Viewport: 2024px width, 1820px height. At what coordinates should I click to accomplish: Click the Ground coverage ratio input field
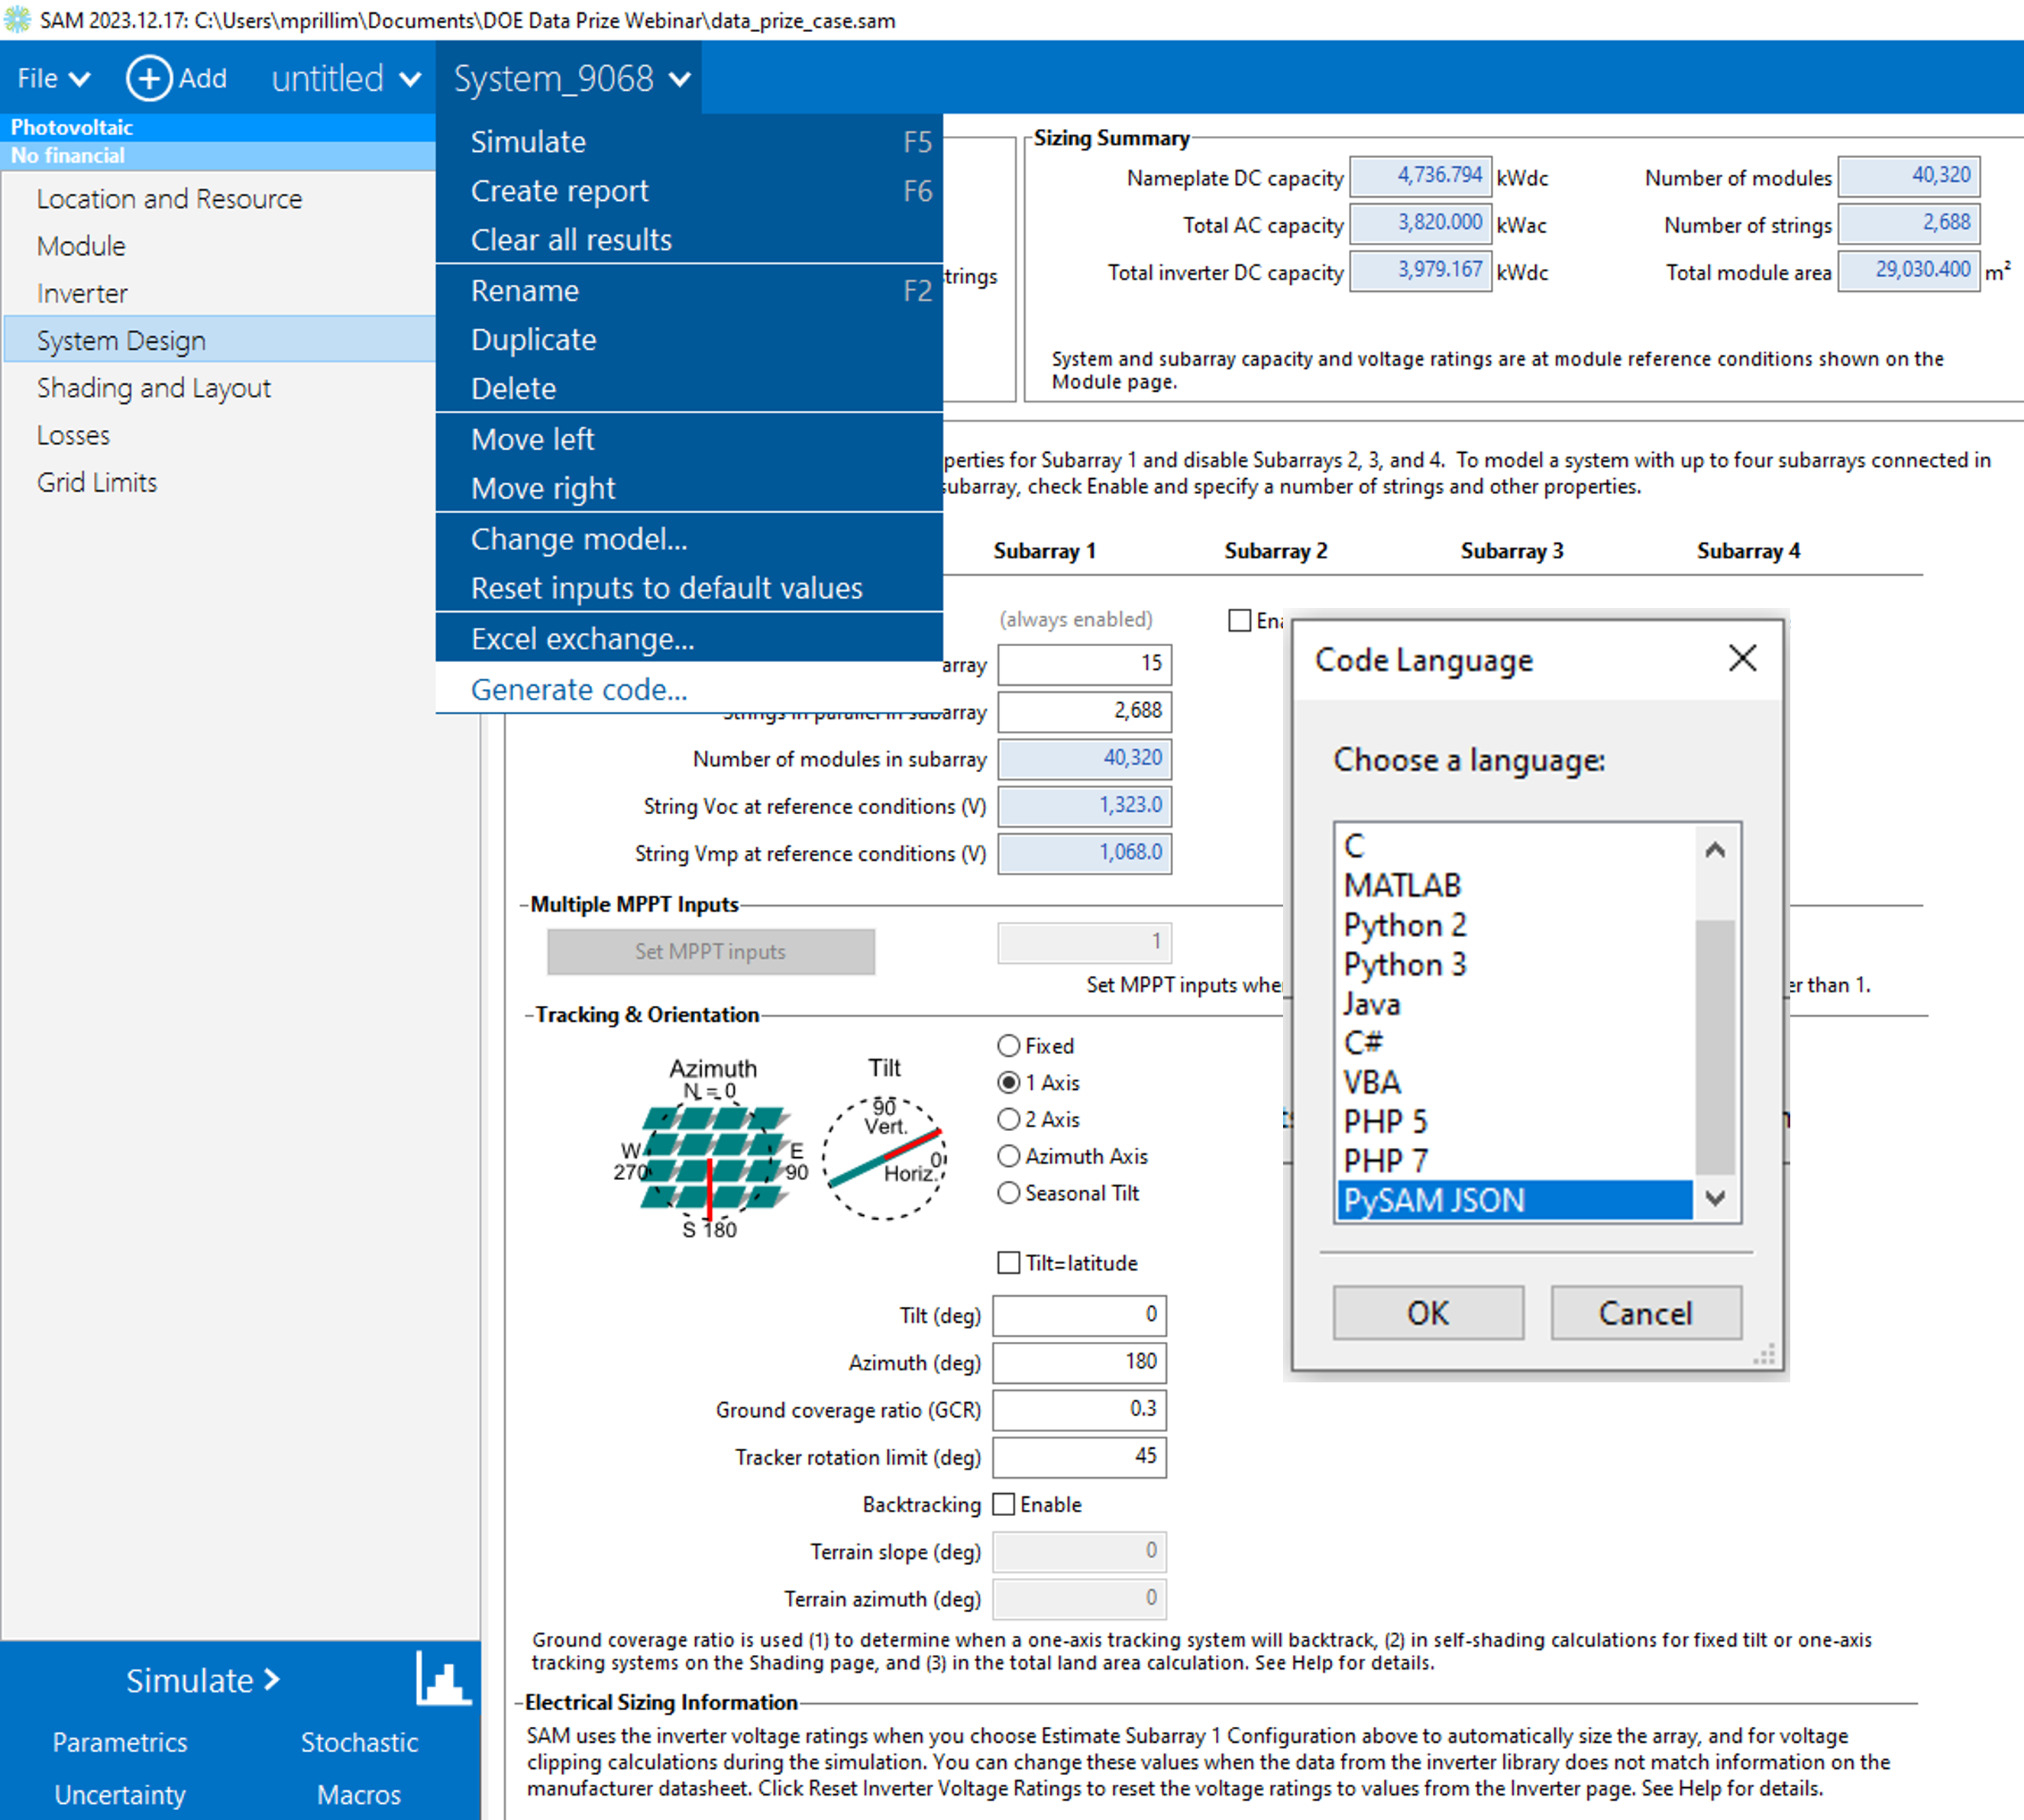tap(1079, 1409)
